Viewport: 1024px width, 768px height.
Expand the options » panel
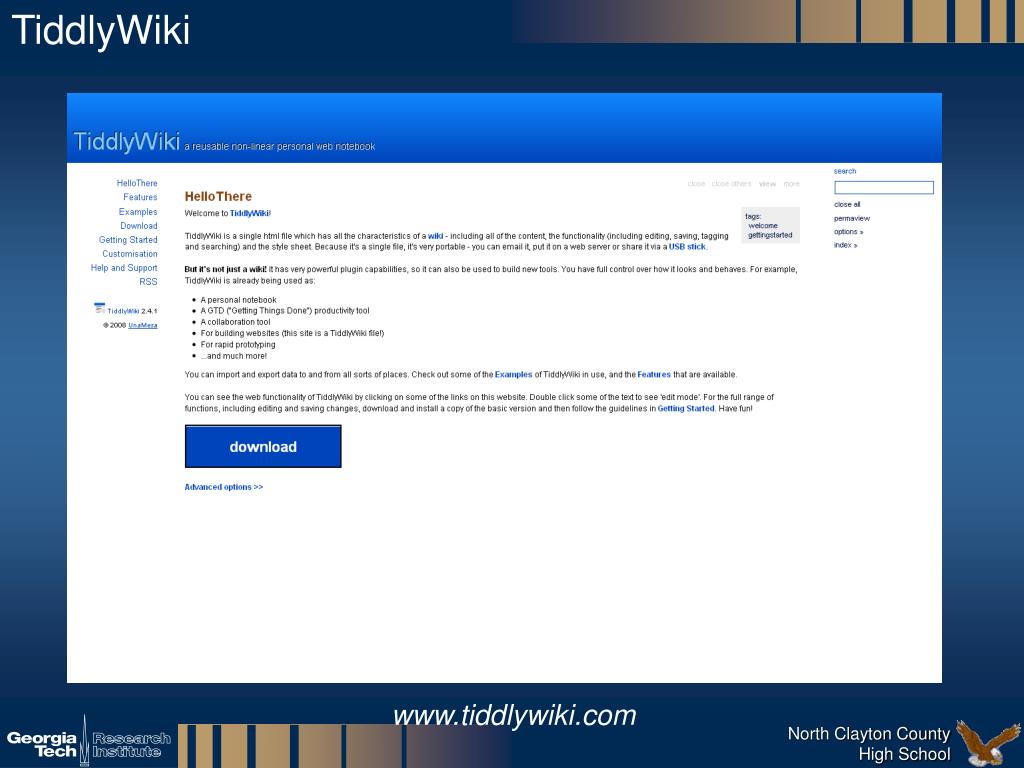coord(848,232)
